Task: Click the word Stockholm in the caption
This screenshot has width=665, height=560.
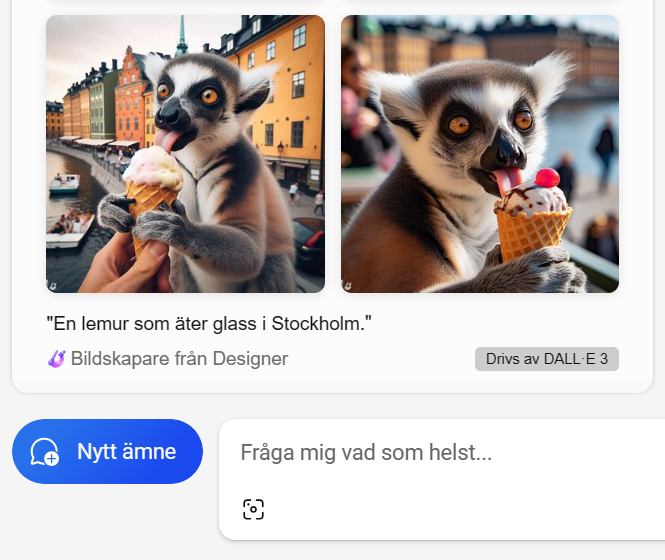Action: click(x=319, y=324)
